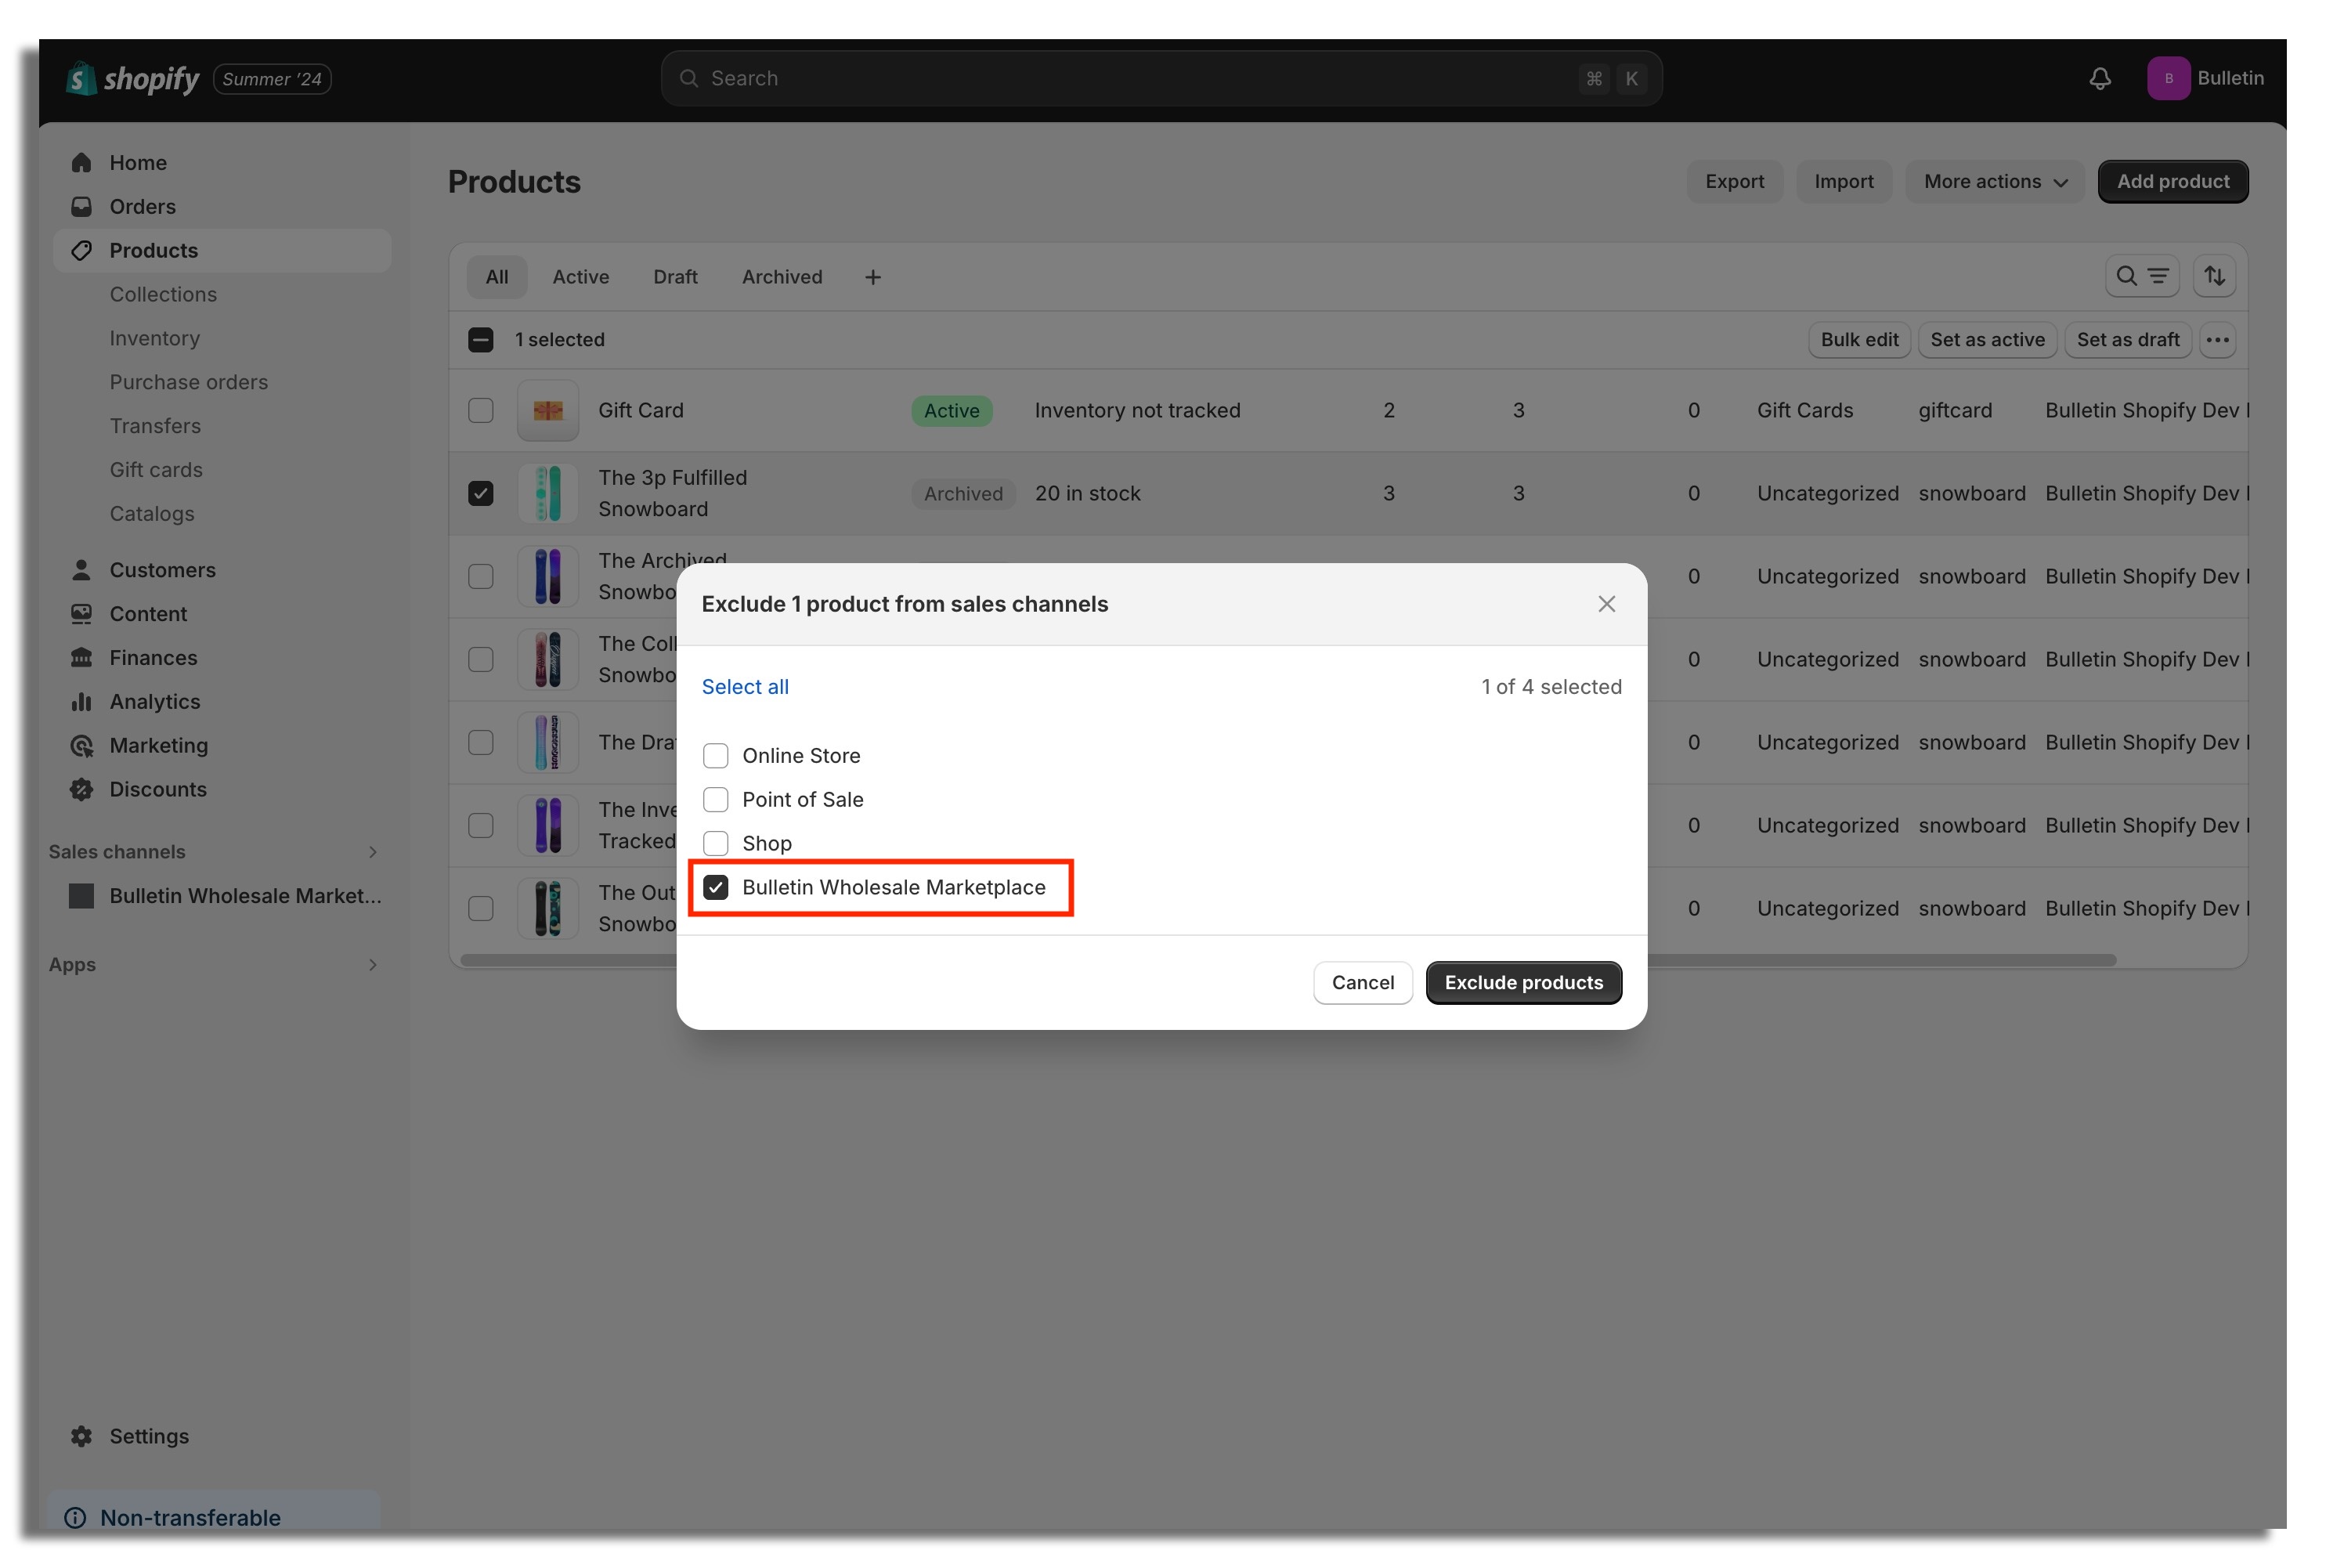
Task: Check the Point of Sale checkbox
Action: click(716, 800)
